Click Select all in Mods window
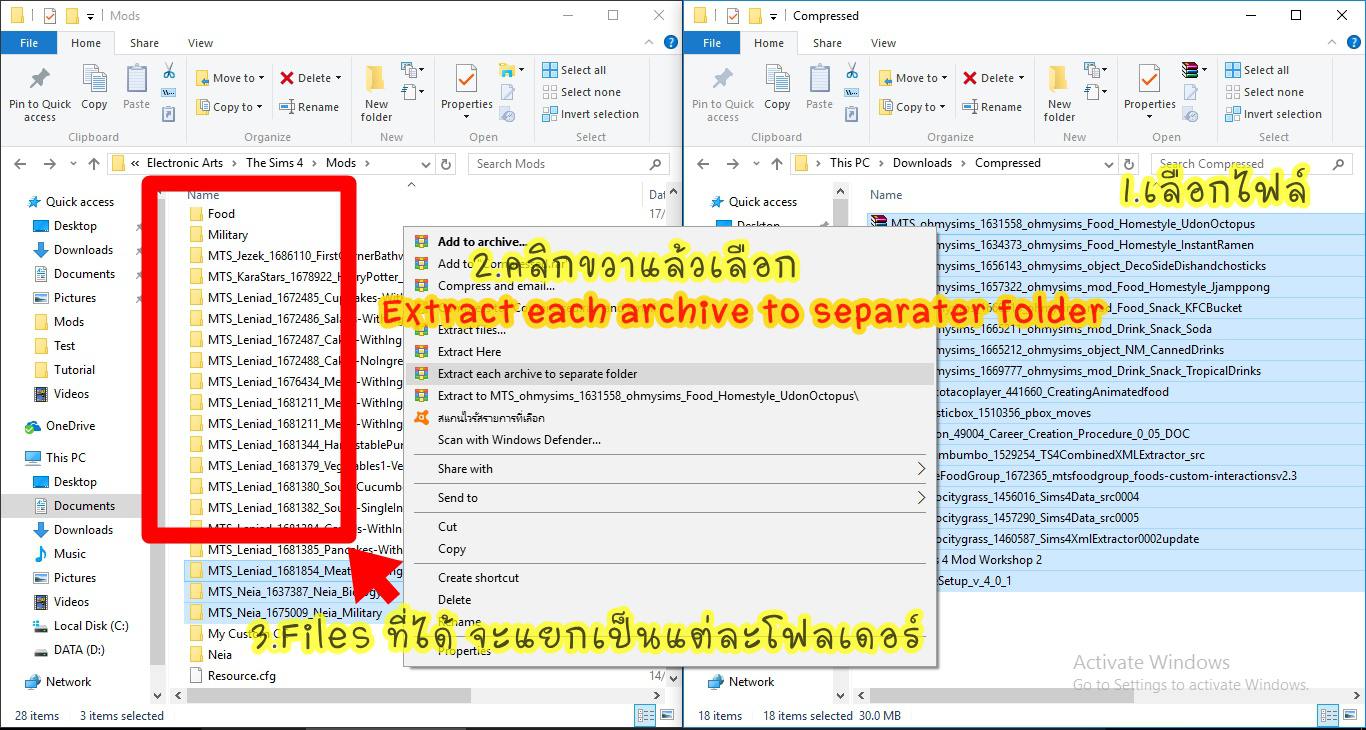Screen dimensions: 1366x730 point(574,70)
